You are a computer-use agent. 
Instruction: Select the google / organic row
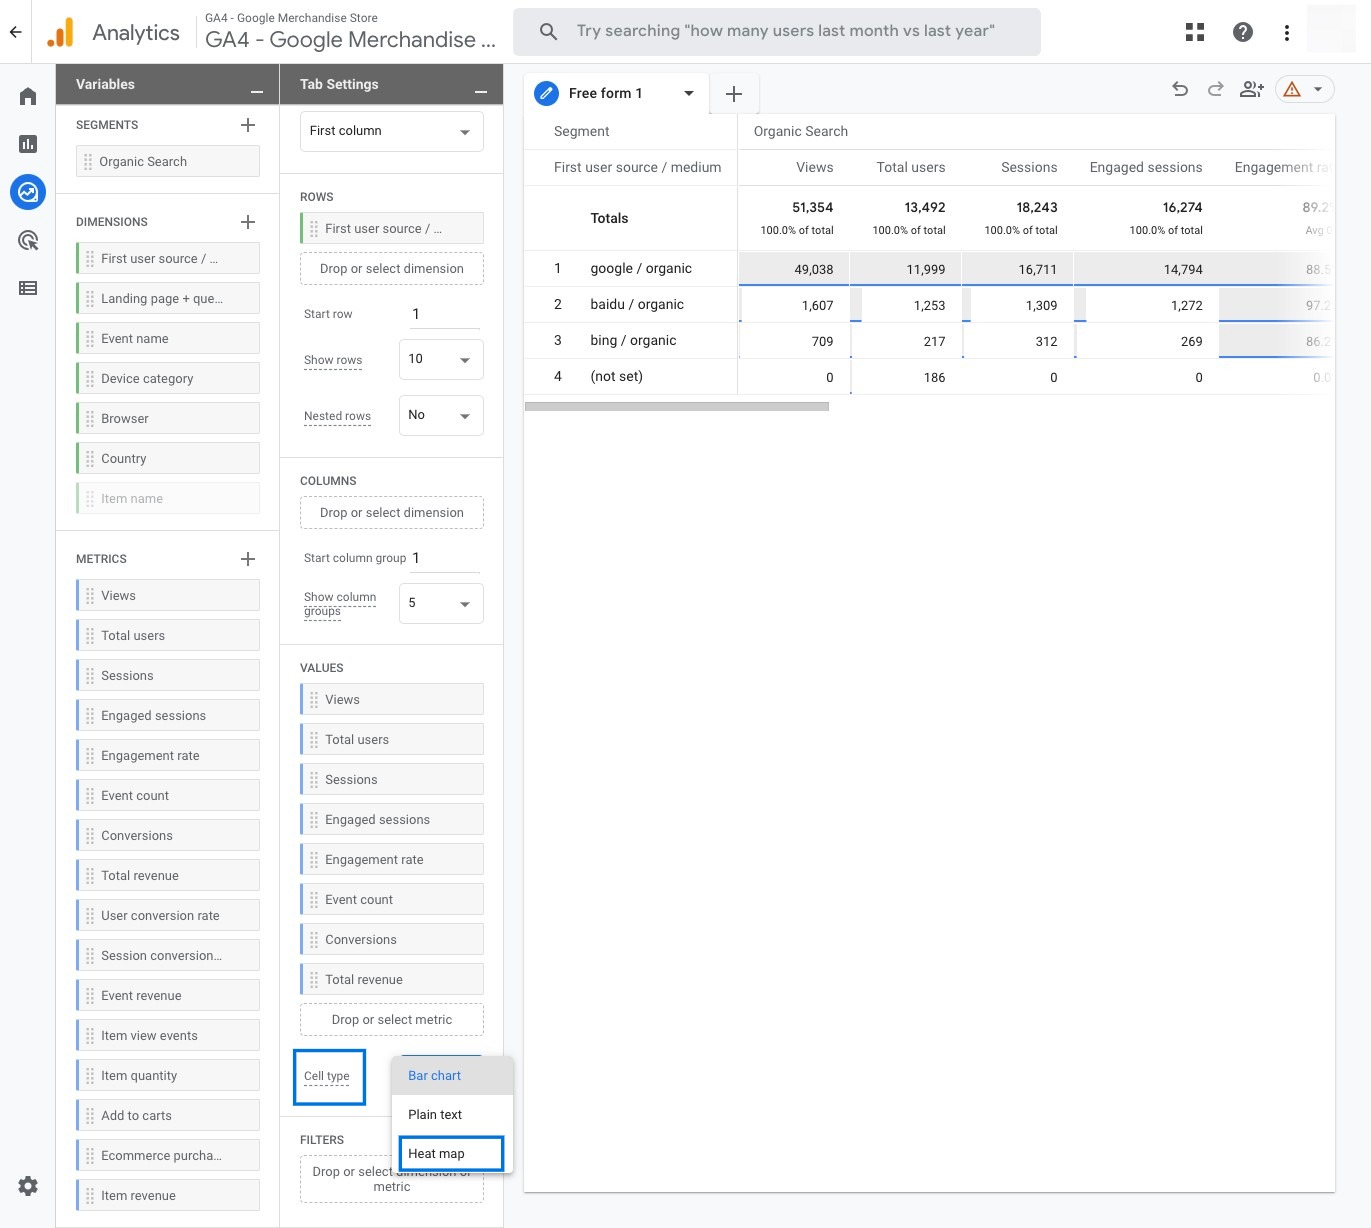tap(929, 269)
